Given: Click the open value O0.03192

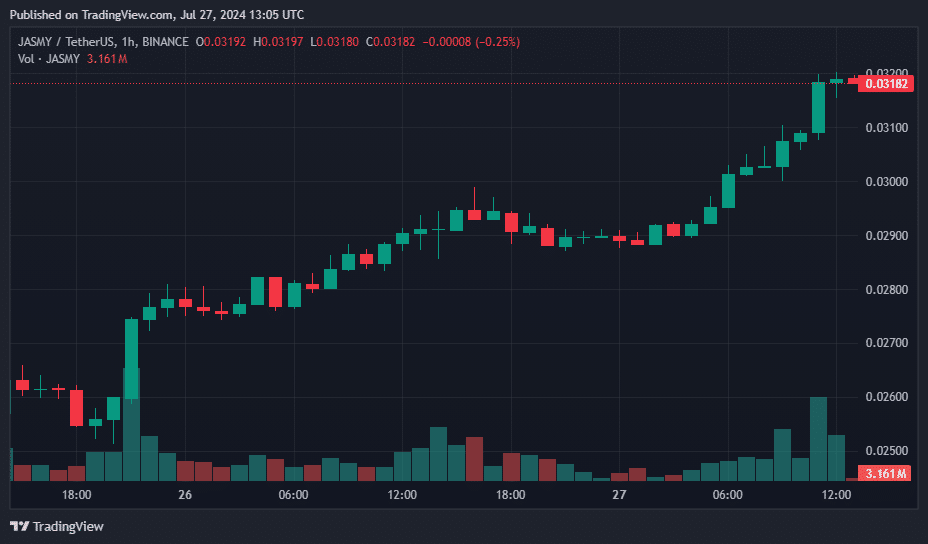Looking at the screenshot, I should [221, 42].
